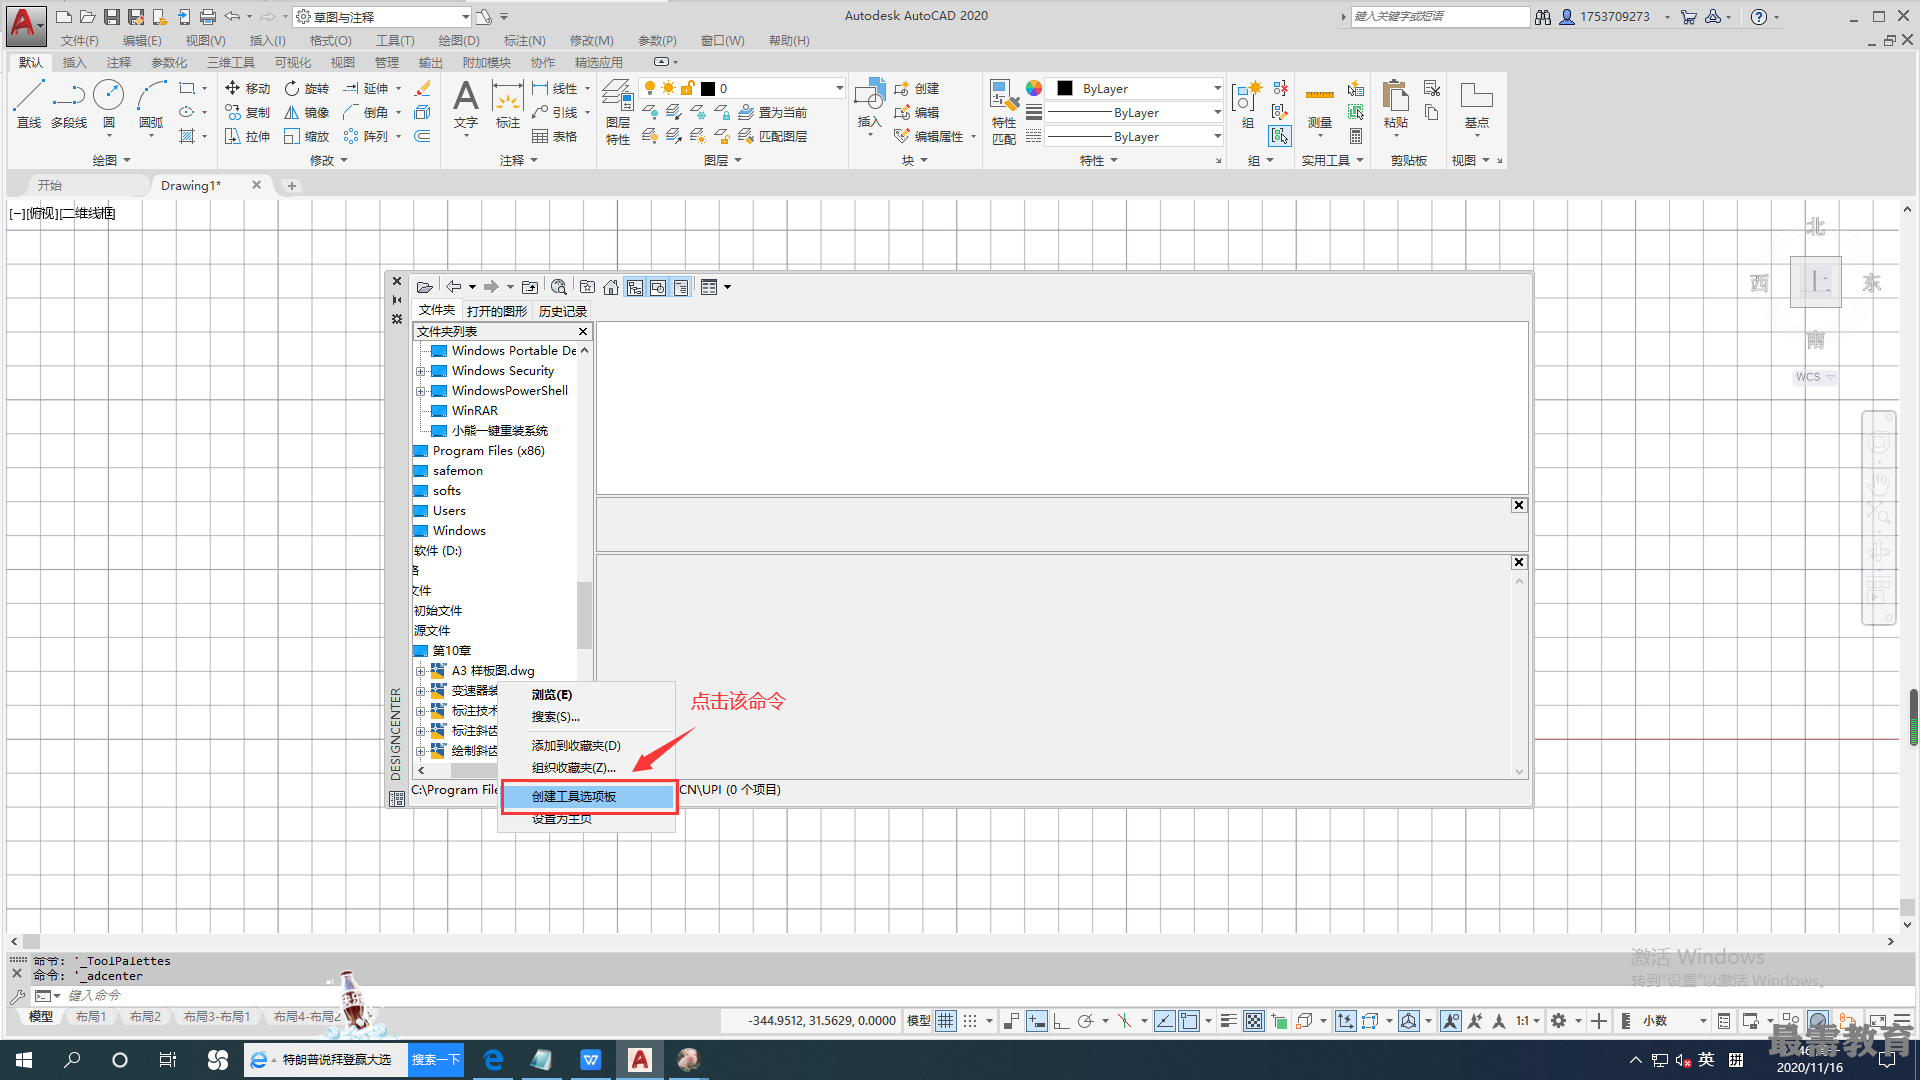
Task: Open Layer Properties (图层特性)
Action: pos(618,112)
